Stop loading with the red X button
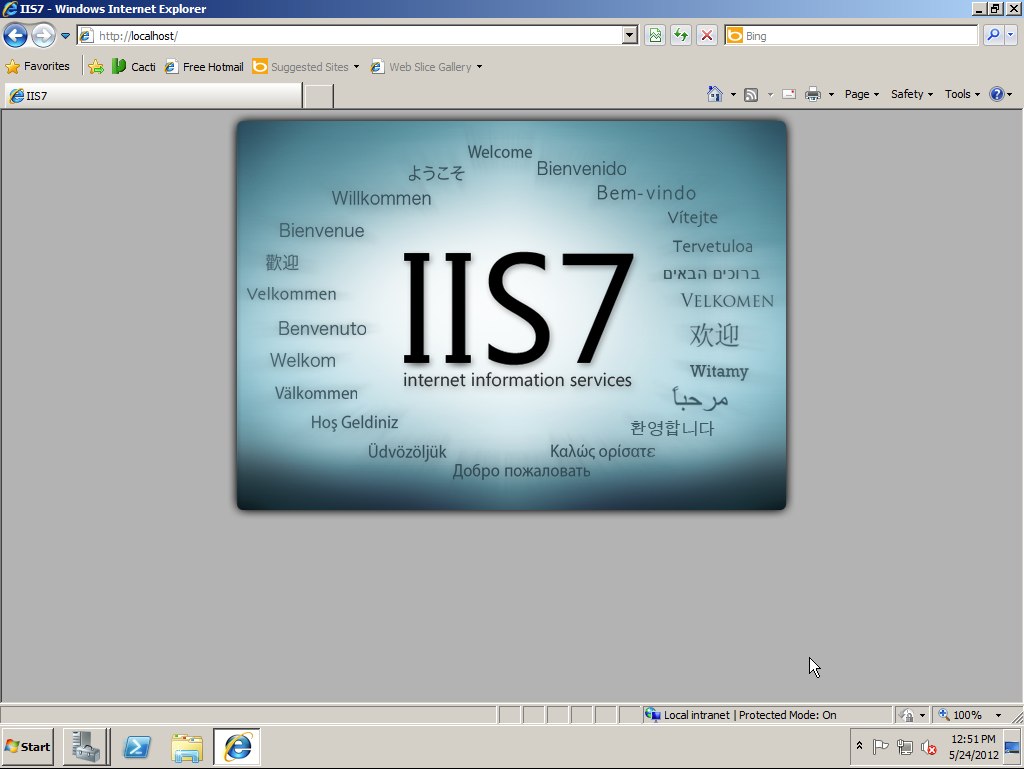The image size is (1024, 769). [707, 35]
